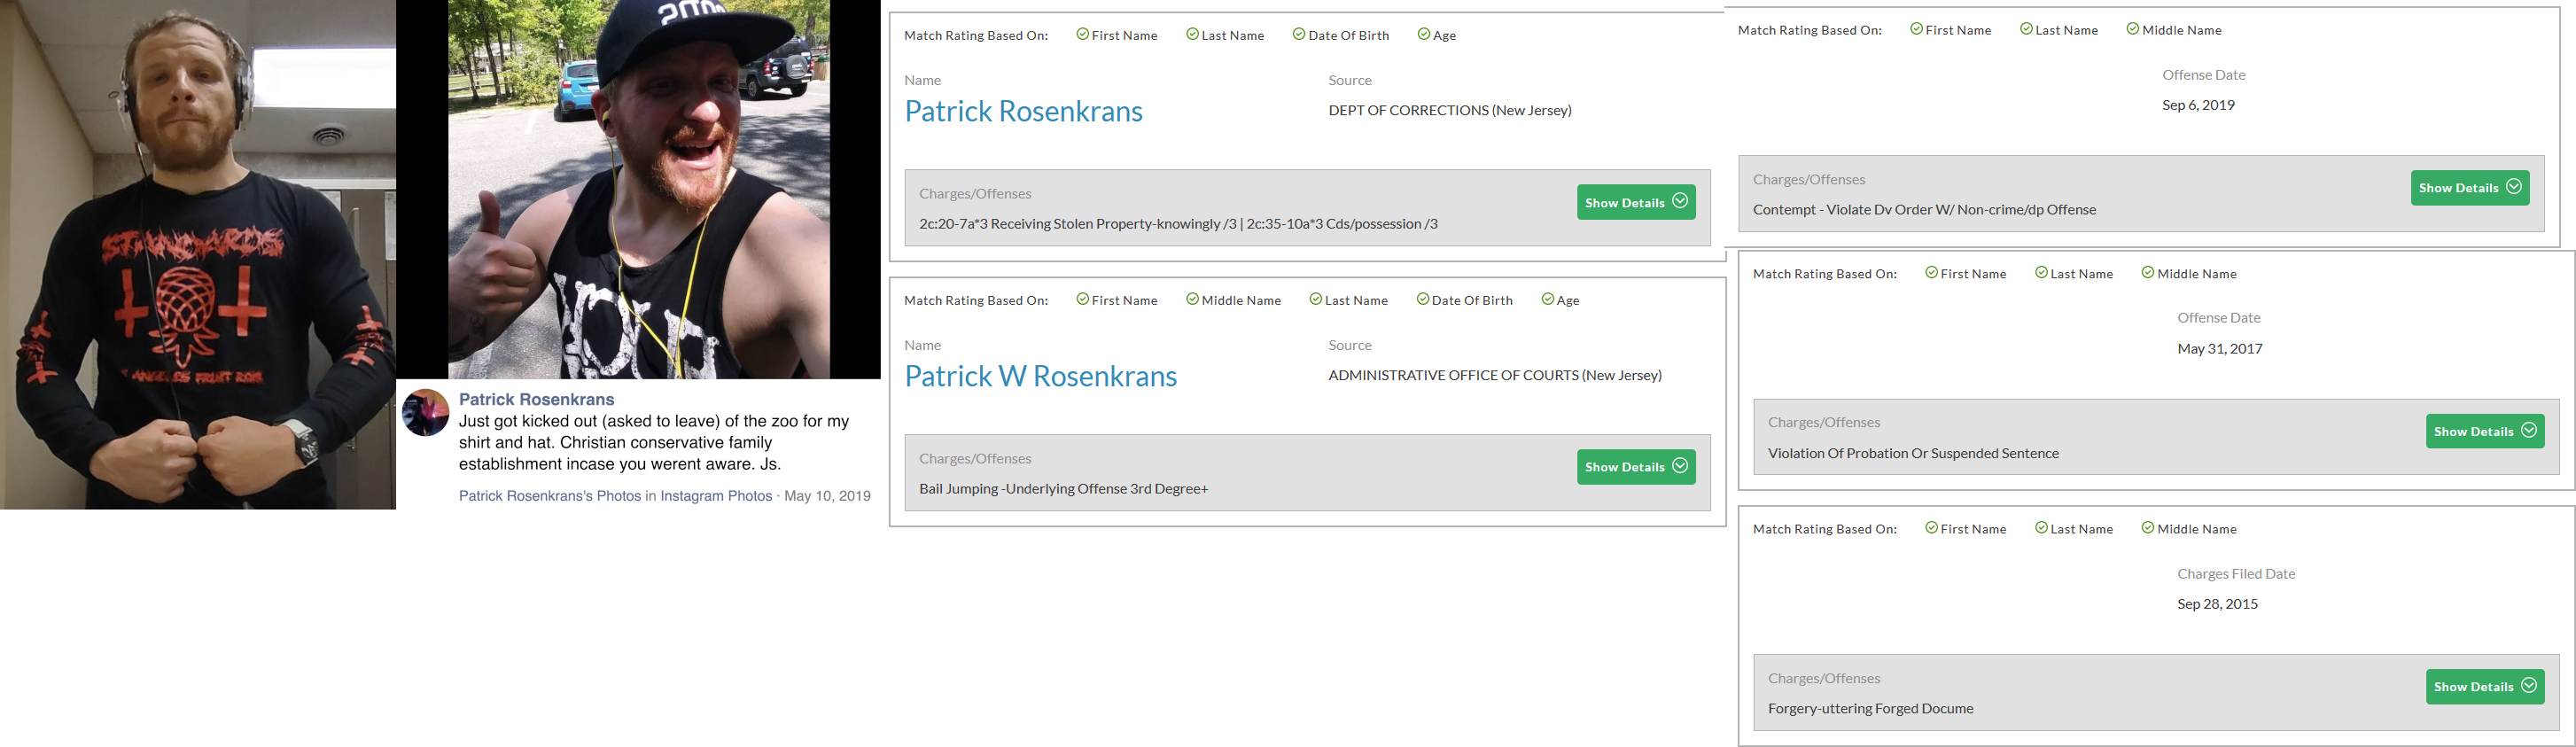The height and width of the screenshot is (747, 2576).
Task: Click the Middle Name check icon on the May 31, 2017 record
Action: [2147, 273]
